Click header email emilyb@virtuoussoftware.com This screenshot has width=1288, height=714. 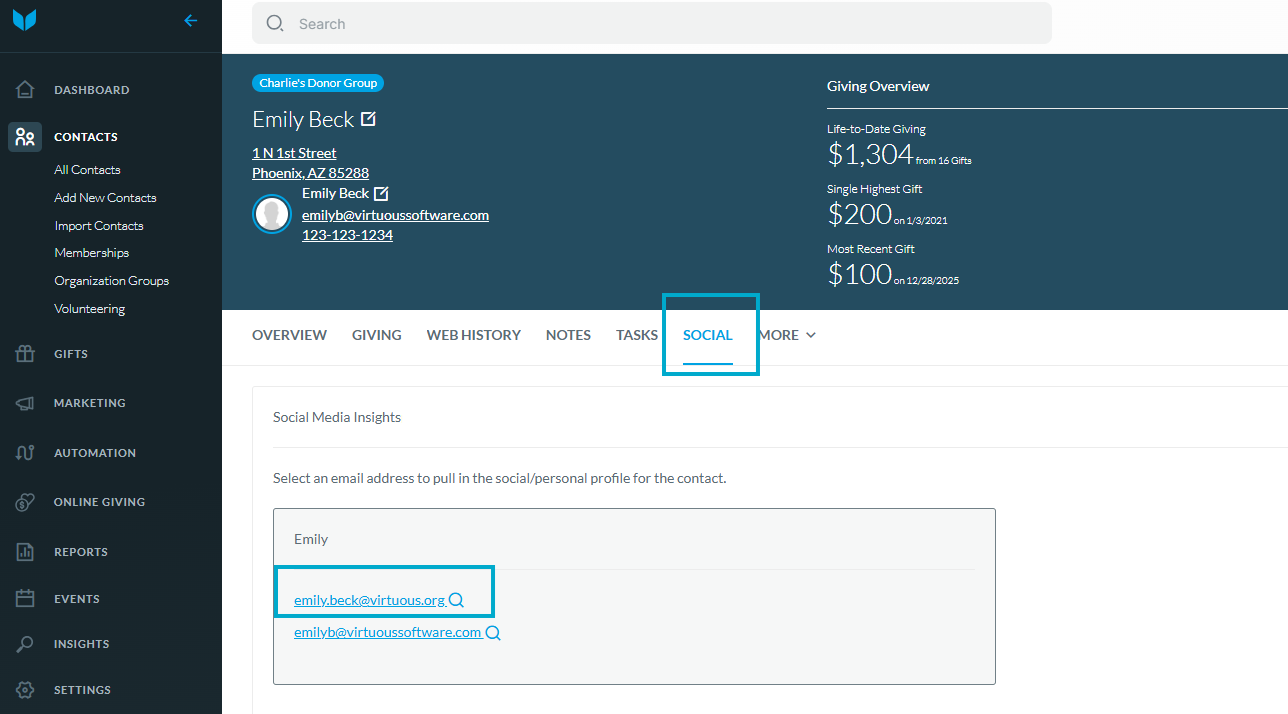coord(395,215)
